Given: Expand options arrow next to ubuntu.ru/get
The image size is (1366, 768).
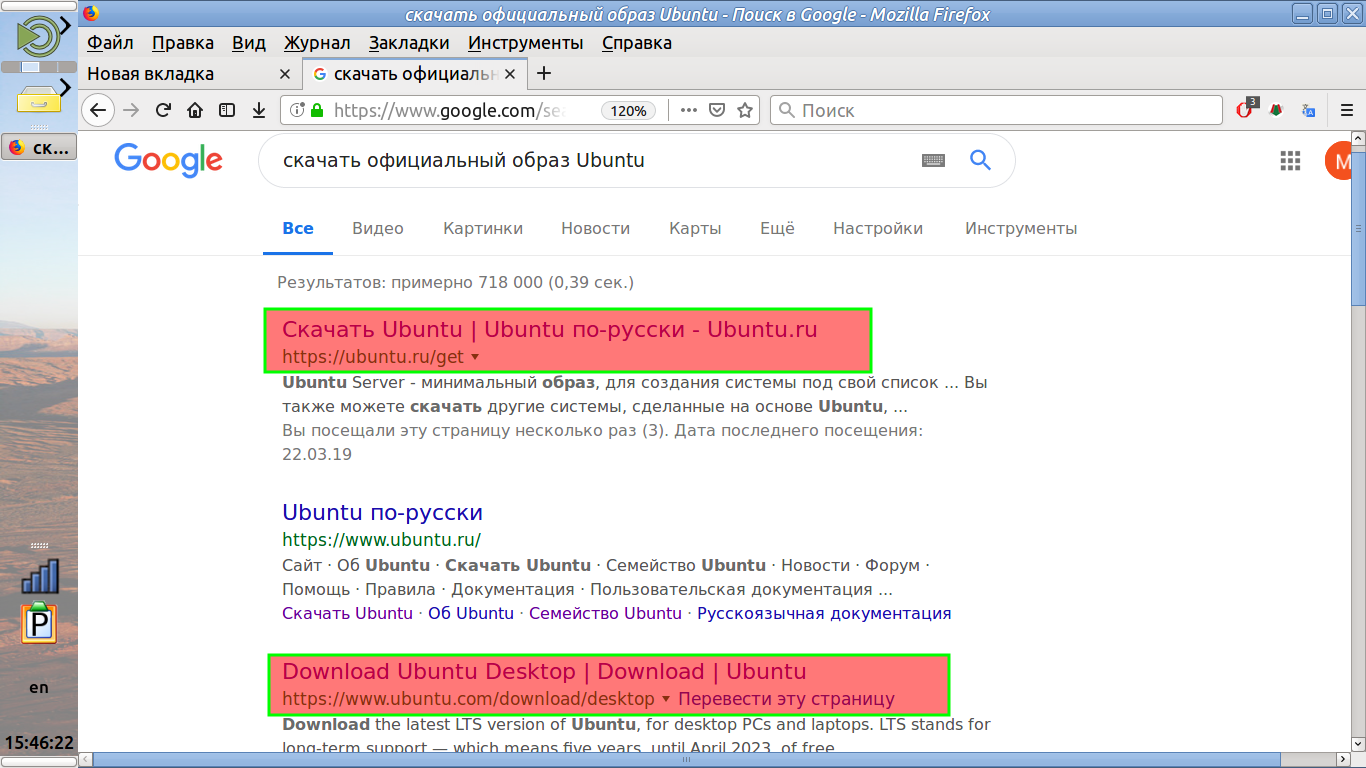Looking at the screenshot, I should (475, 357).
